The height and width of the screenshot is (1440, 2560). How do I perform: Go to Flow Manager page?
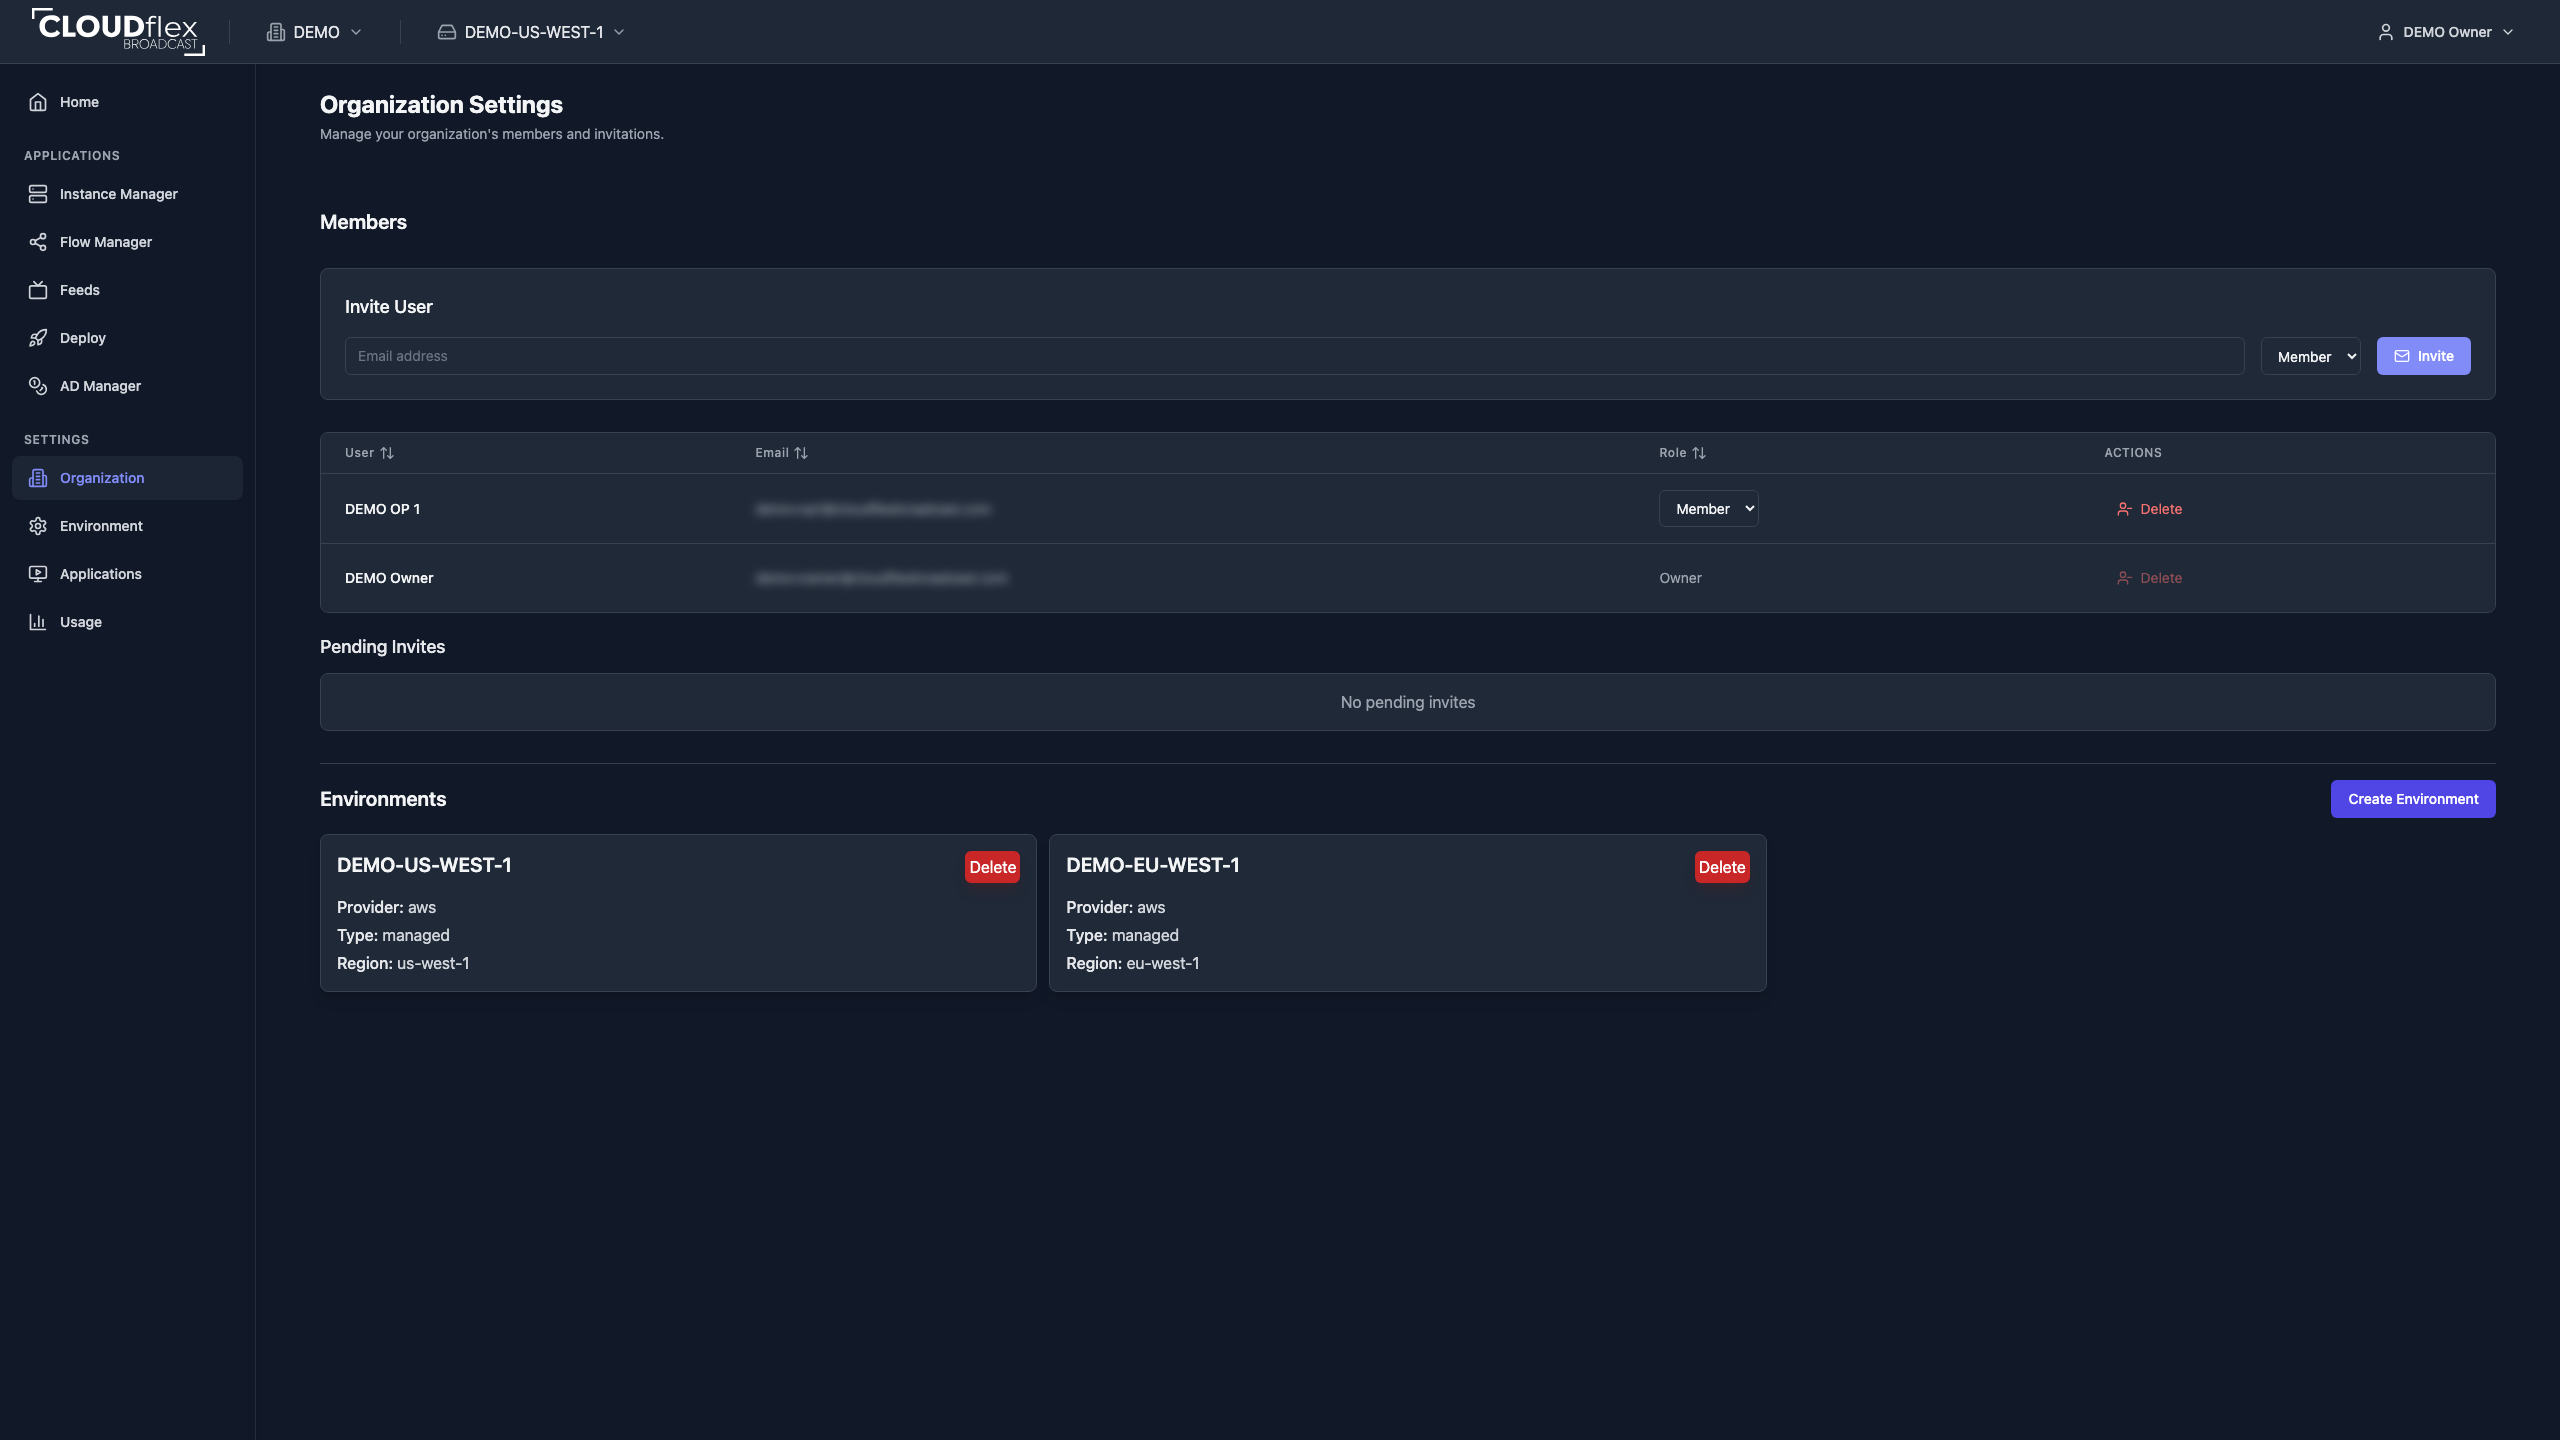click(127, 242)
